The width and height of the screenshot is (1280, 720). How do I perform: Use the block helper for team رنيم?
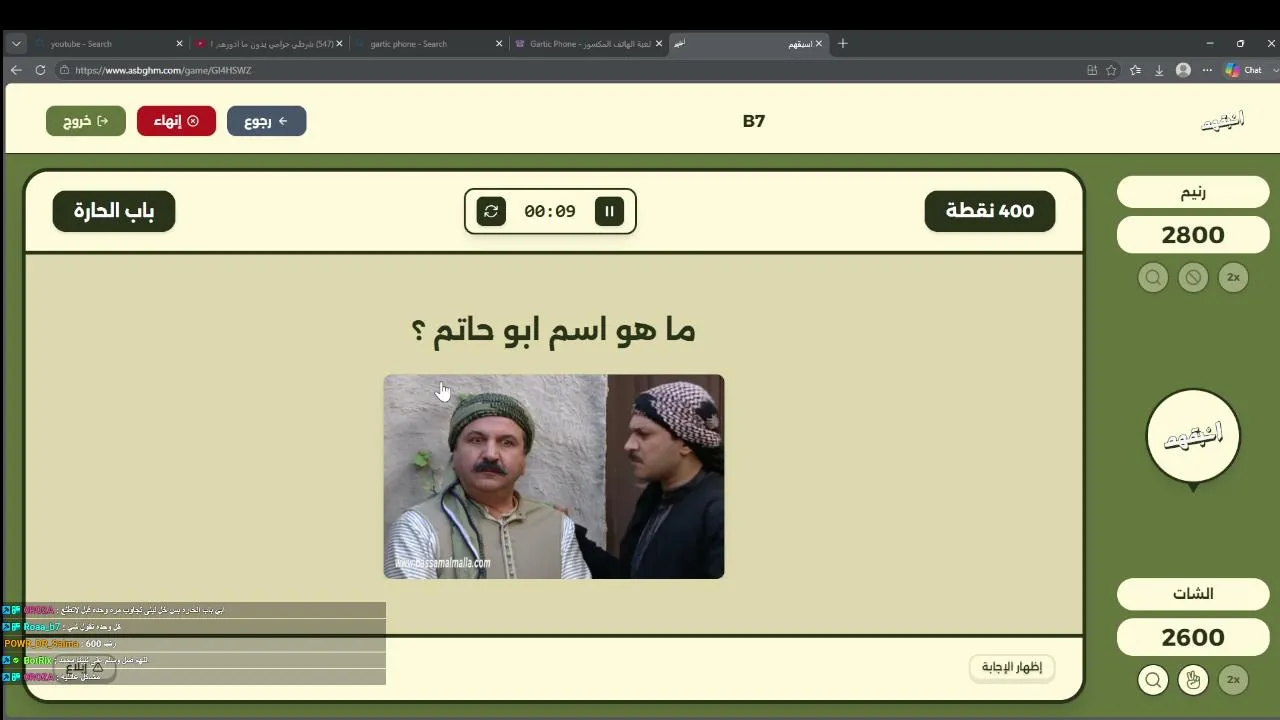pos(1193,277)
